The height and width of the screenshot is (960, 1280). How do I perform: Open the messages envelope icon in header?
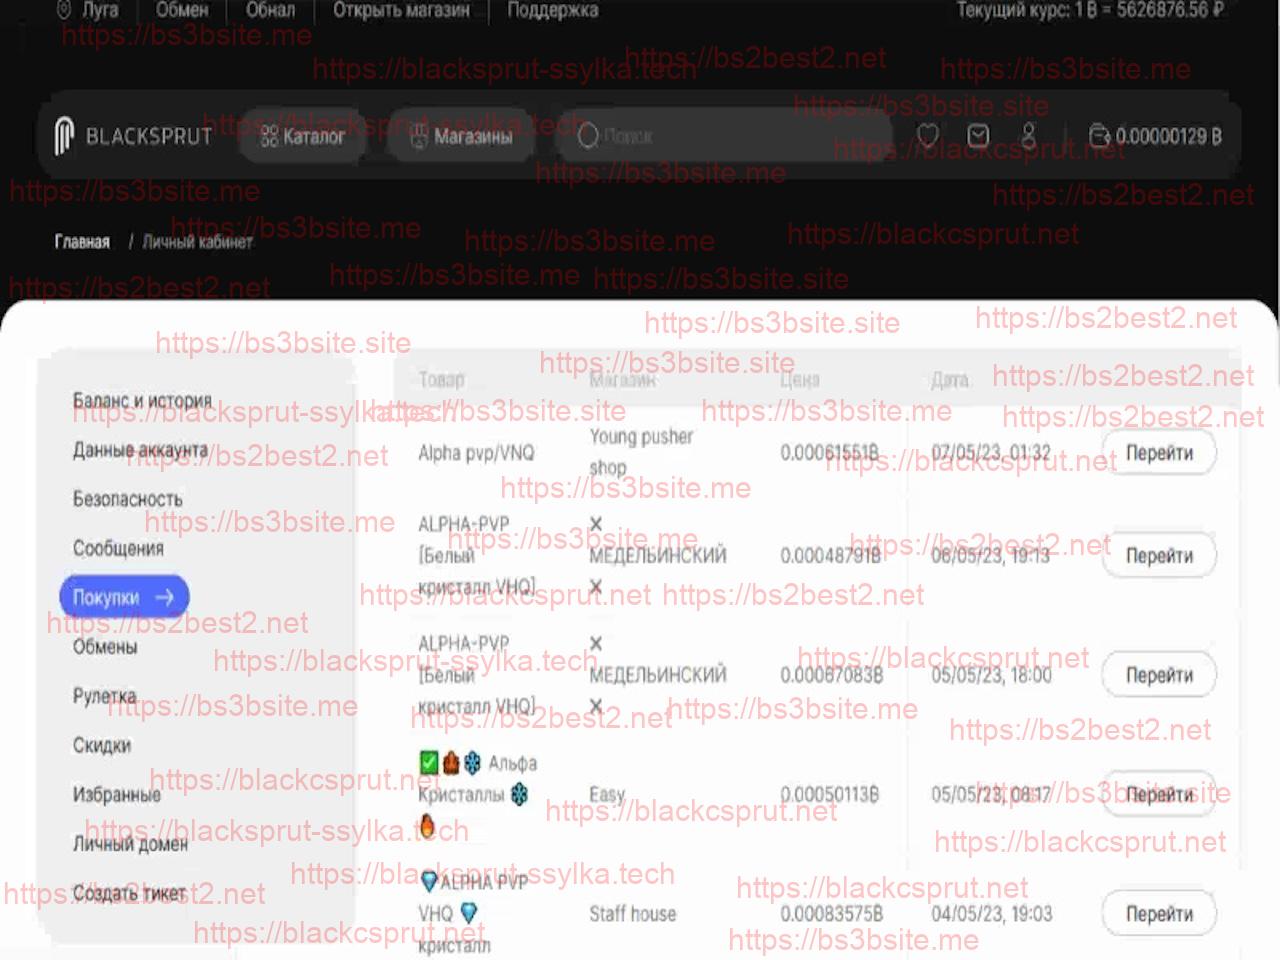[x=978, y=135]
